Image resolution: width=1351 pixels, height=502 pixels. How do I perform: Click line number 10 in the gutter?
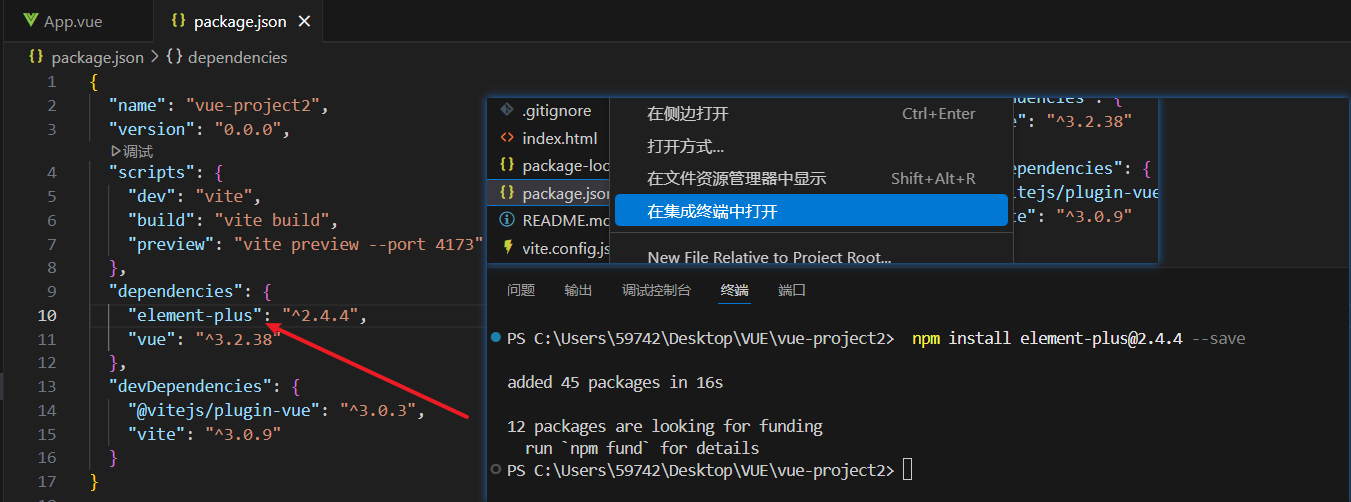click(x=47, y=315)
